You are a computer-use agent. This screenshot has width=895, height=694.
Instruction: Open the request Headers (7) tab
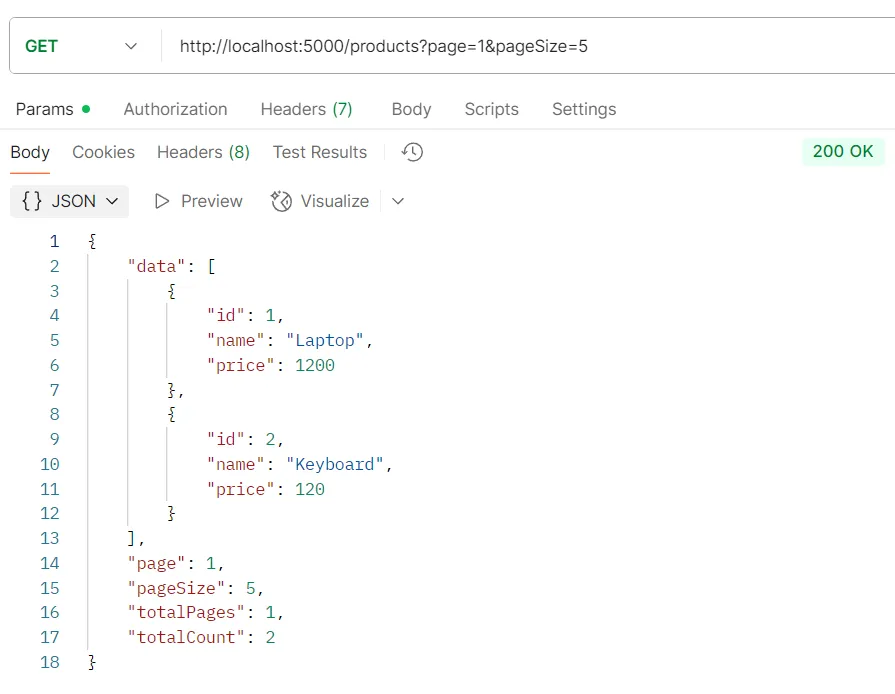point(306,109)
